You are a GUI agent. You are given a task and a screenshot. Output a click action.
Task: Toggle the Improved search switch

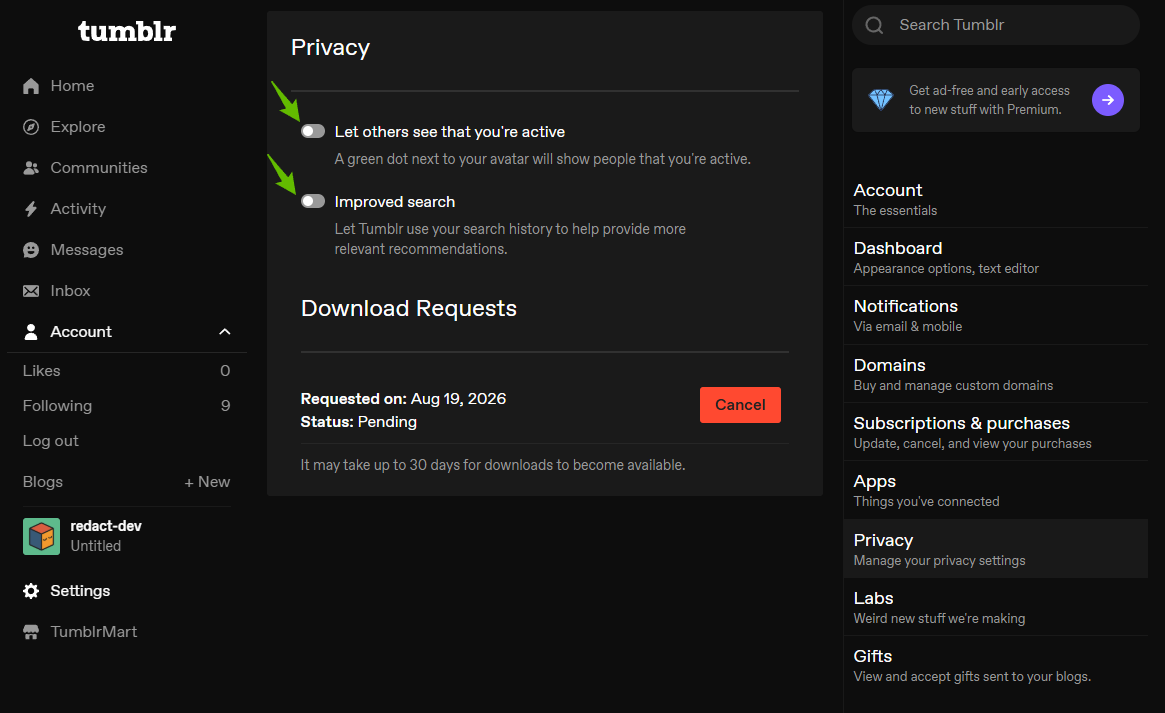(313, 201)
